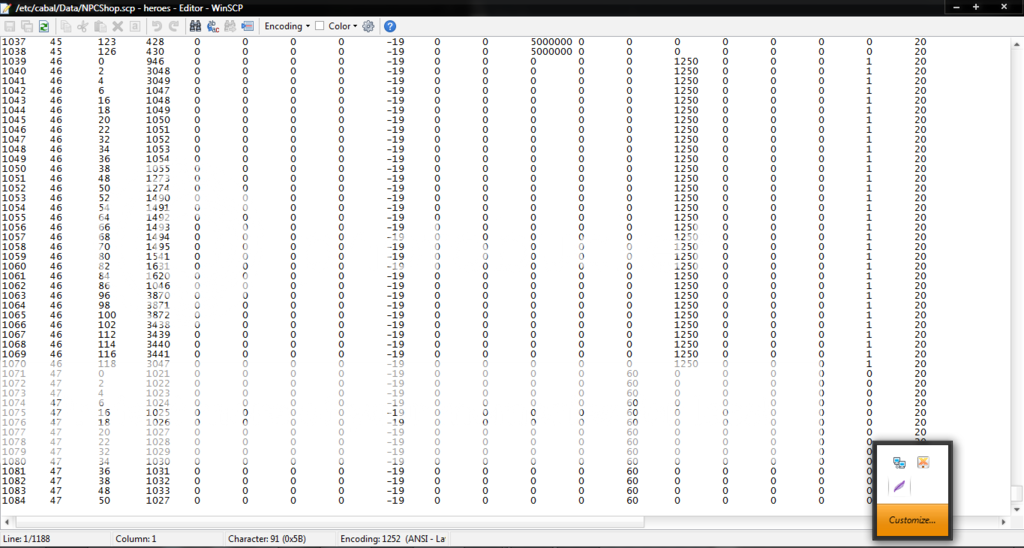This screenshot has height=548, width=1024.
Task: Click horizontal scrollbar right arrow
Action: pyautogui.click(x=1004, y=521)
